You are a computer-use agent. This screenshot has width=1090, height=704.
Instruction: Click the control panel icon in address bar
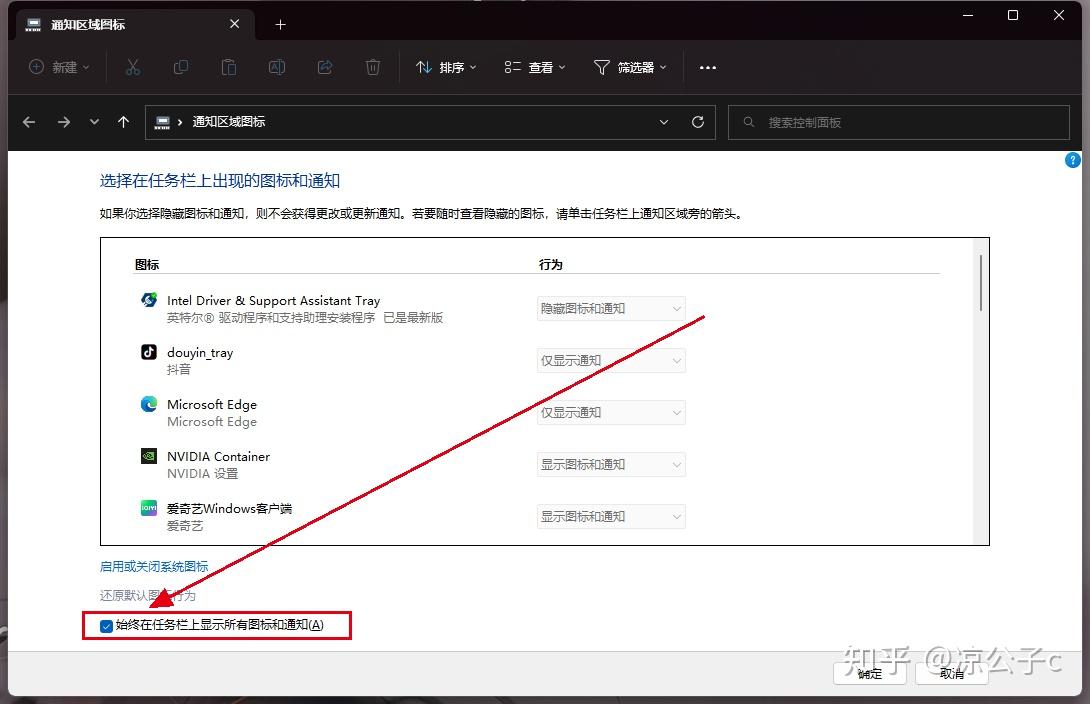pos(162,122)
